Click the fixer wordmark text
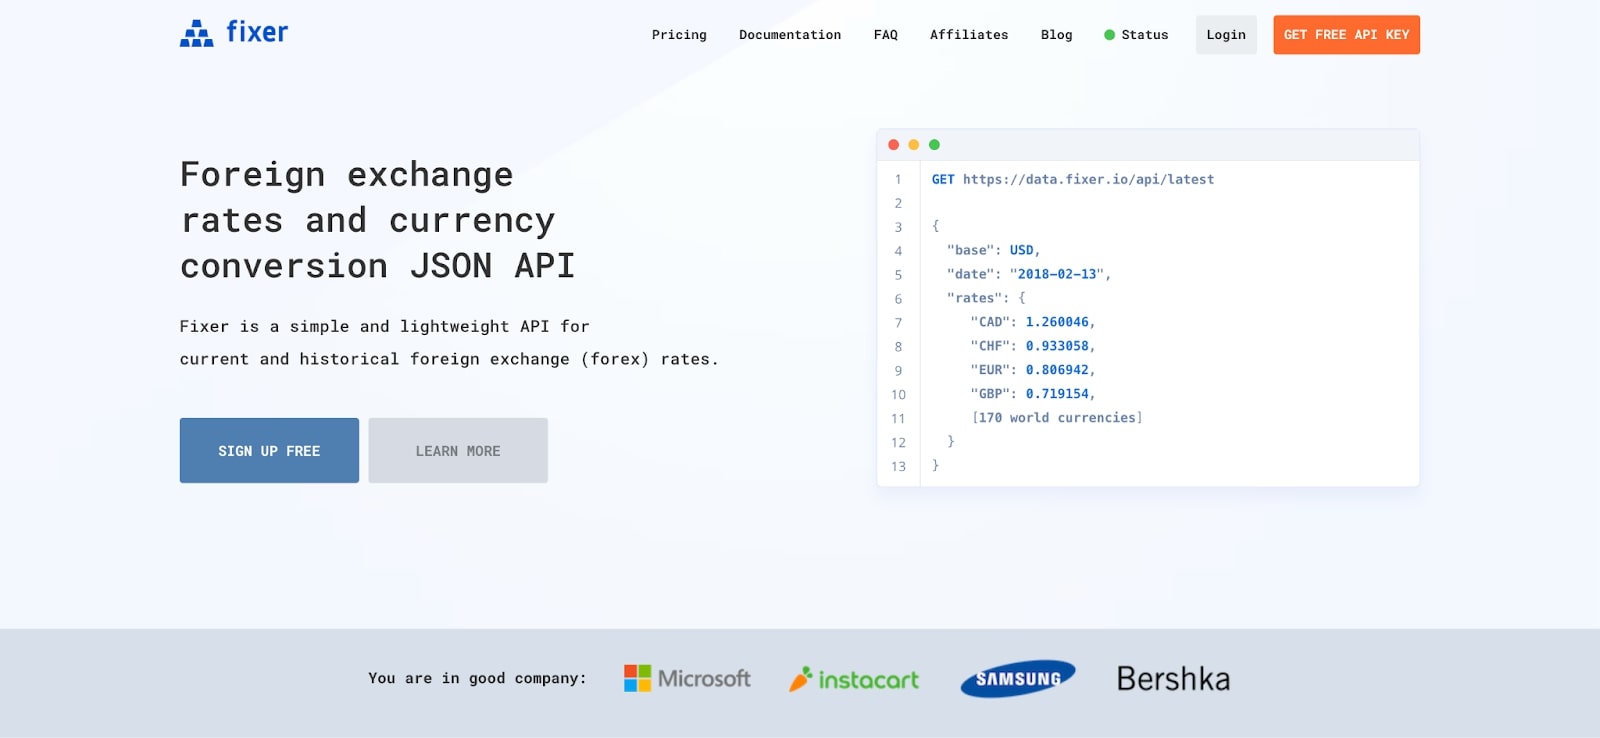Image resolution: width=1600 pixels, height=738 pixels. [257, 33]
